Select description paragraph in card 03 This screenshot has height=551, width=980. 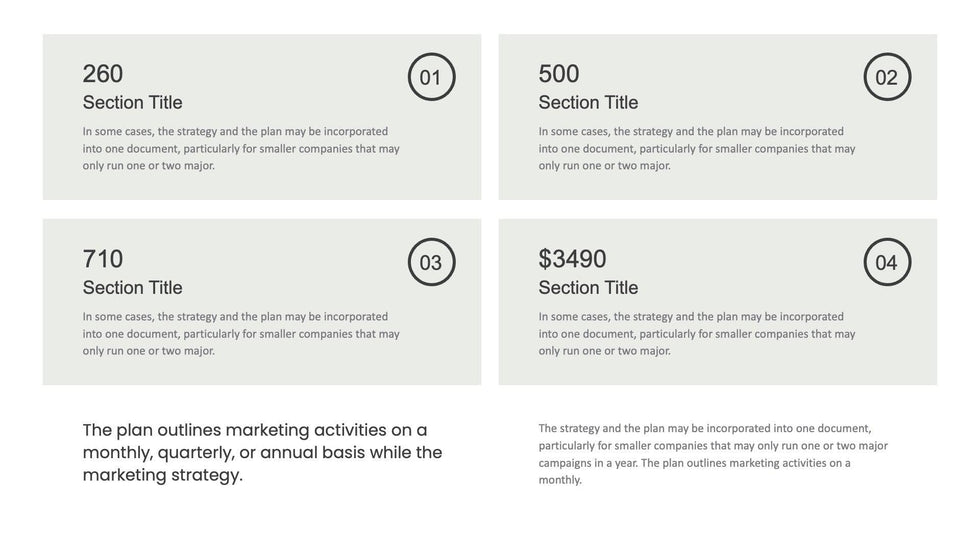pos(240,334)
